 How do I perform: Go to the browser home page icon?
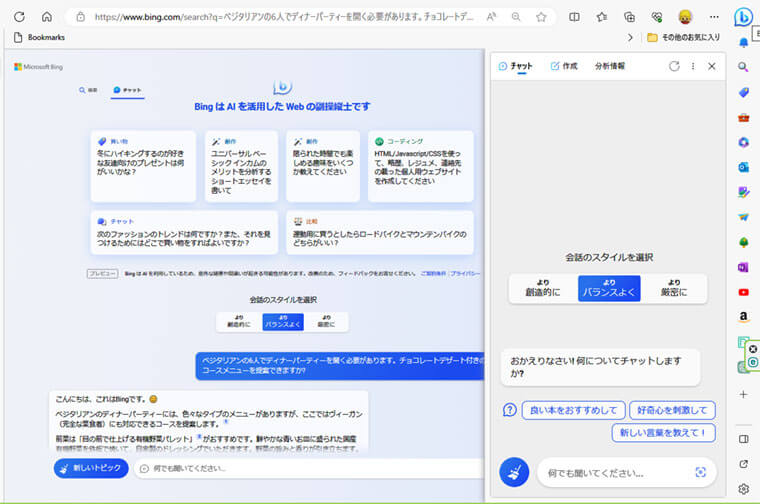(x=47, y=17)
